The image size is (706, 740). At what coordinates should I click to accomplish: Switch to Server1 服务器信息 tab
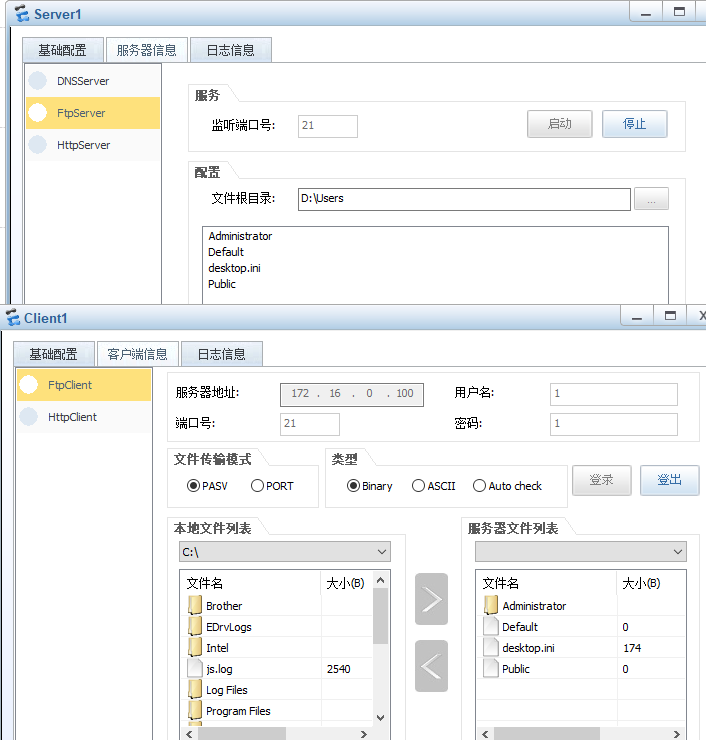(x=147, y=50)
